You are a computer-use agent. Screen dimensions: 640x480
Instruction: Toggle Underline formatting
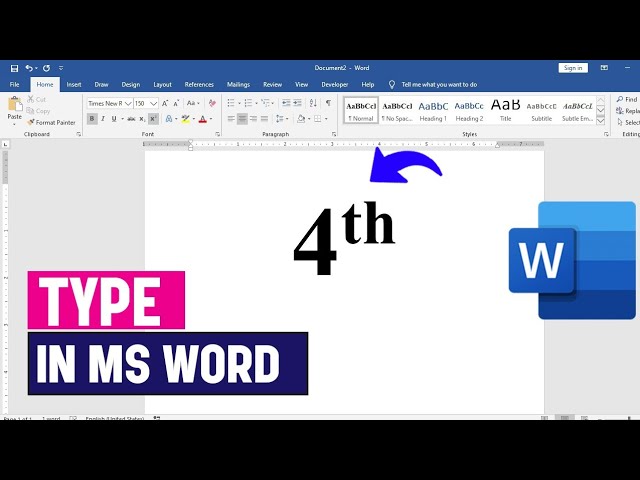[114, 119]
